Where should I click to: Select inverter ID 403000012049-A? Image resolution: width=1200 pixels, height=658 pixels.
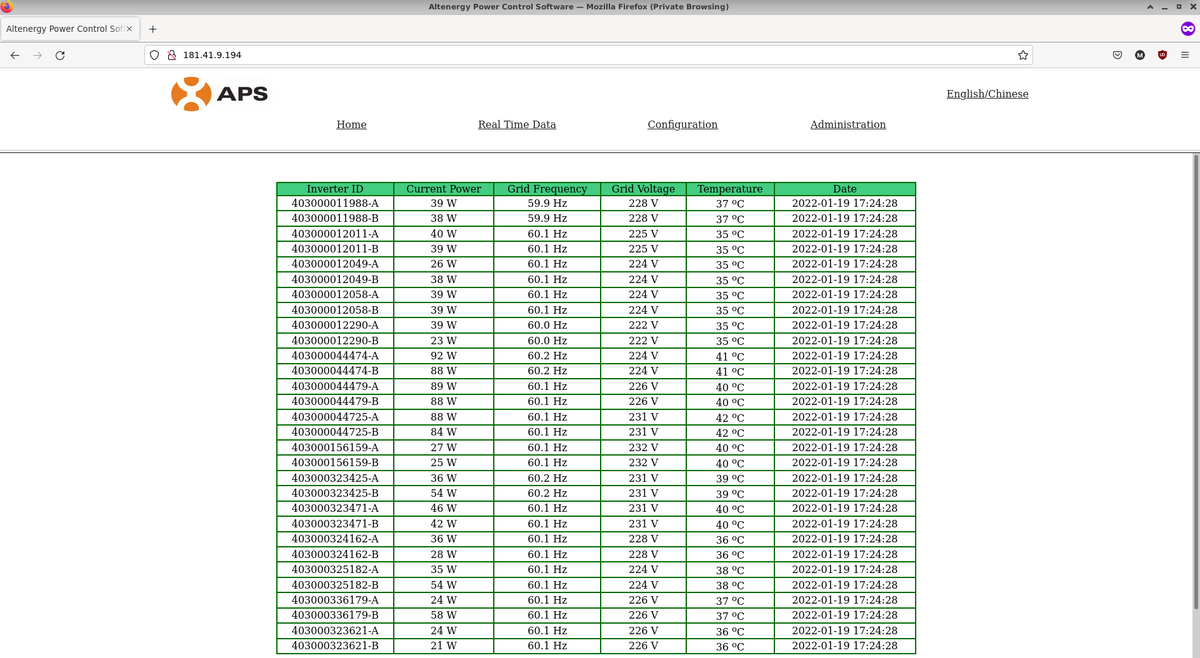[335, 264]
